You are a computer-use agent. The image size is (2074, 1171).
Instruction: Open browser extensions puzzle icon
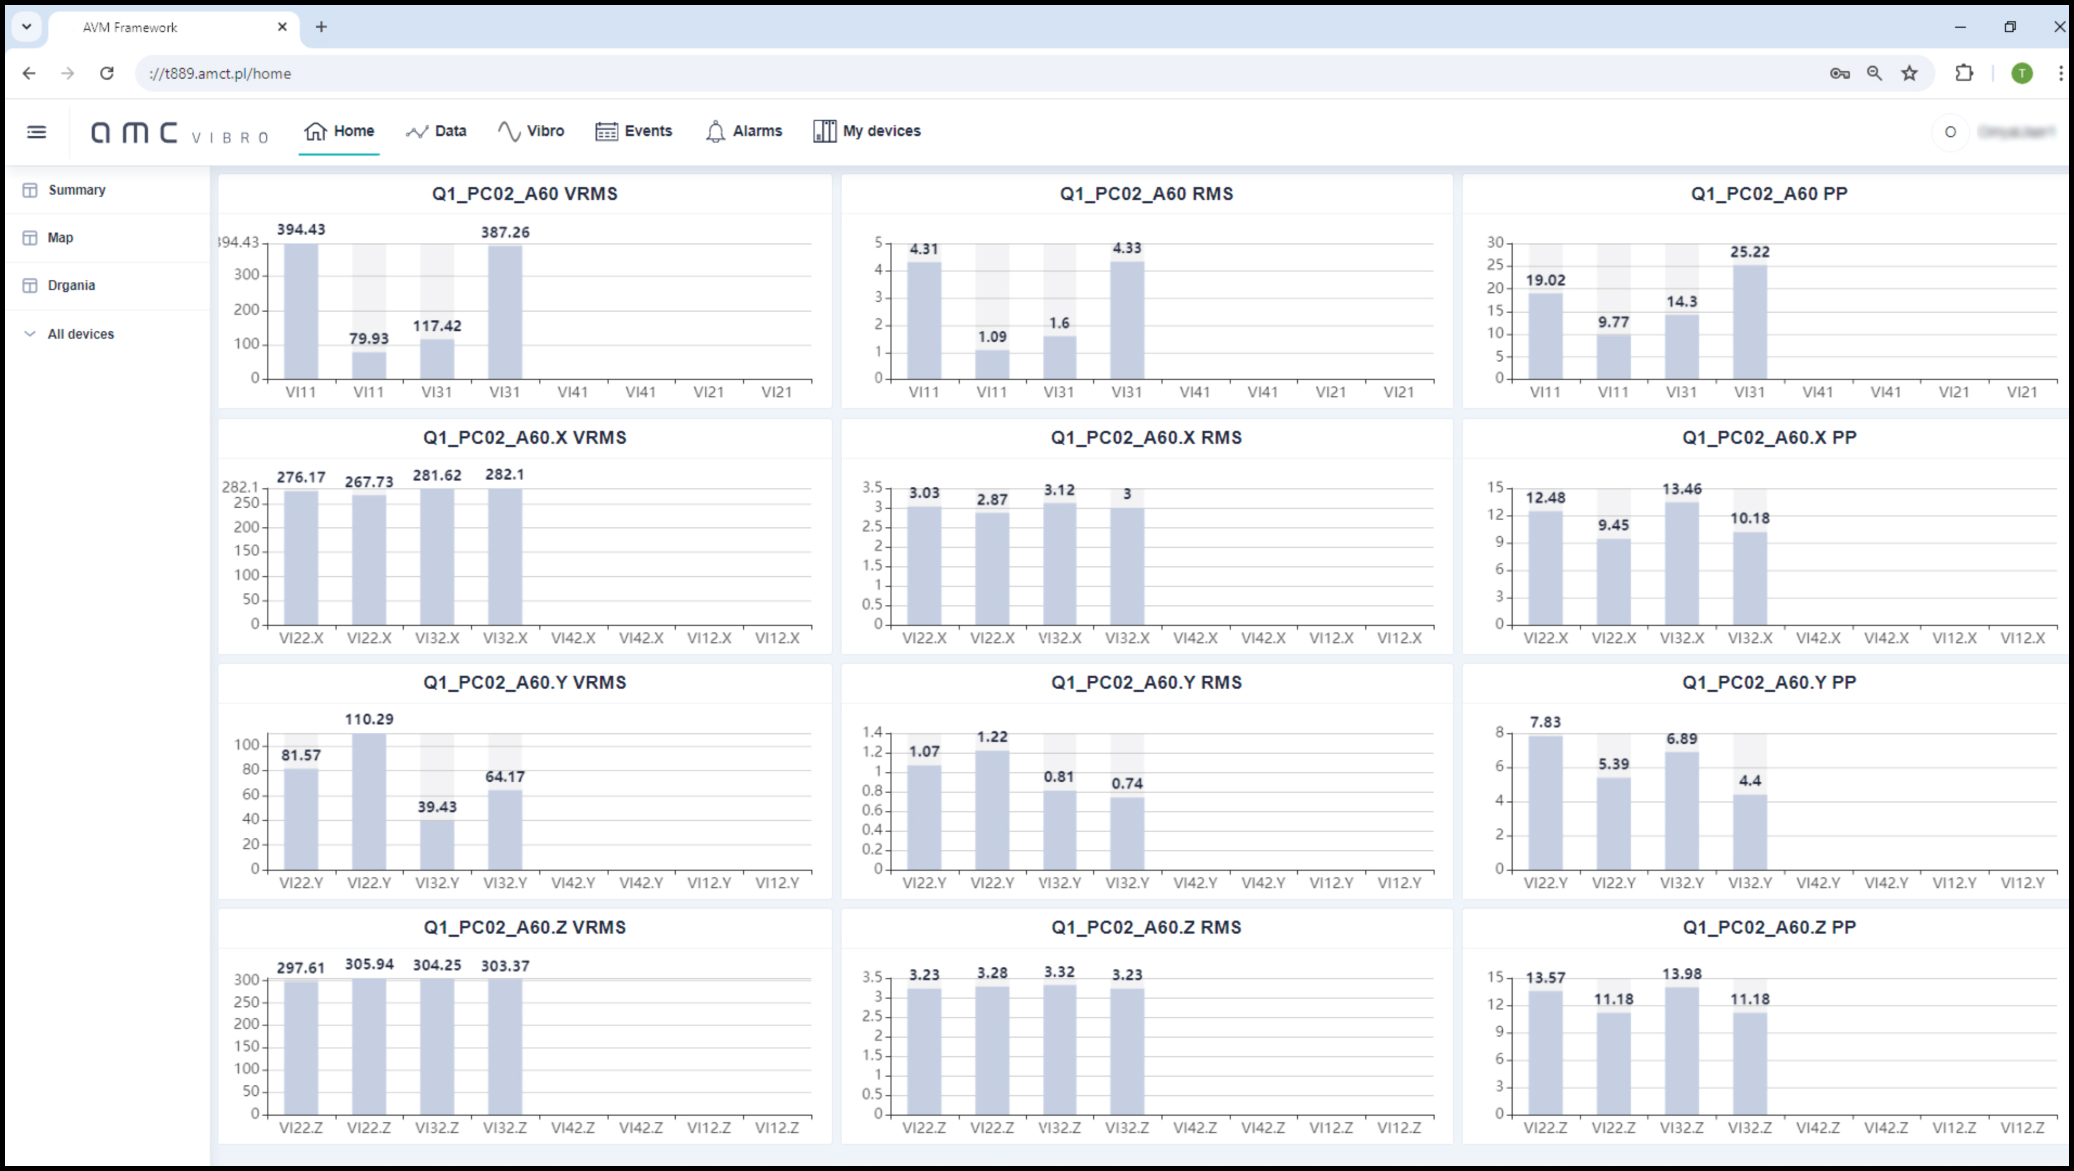click(1964, 73)
